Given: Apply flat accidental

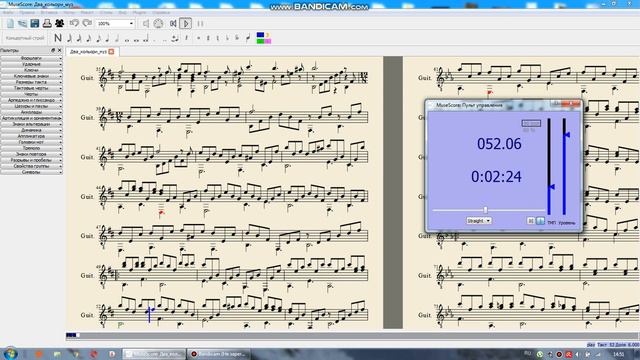Looking at the screenshot, I should 227,38.
